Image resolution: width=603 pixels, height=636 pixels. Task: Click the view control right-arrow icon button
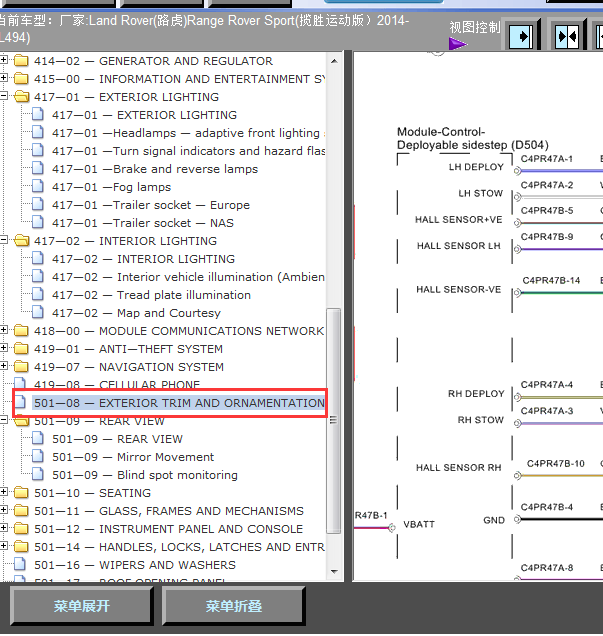(521, 37)
